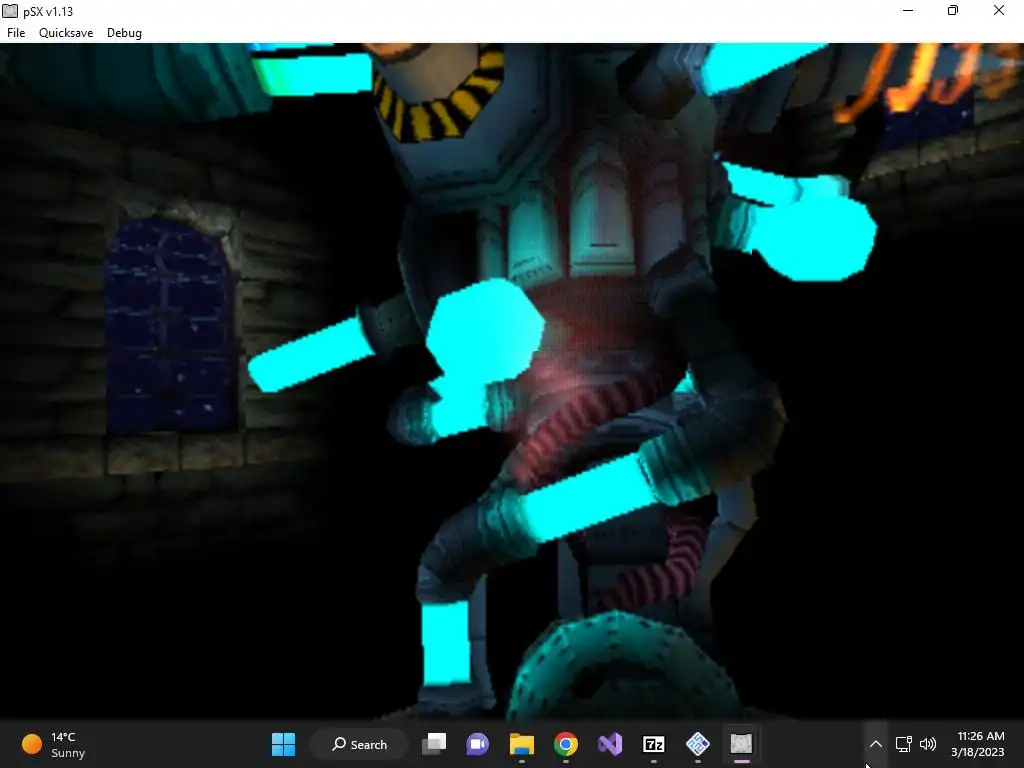Open Task View from taskbar
This screenshot has height=768, width=1024.
(434, 744)
